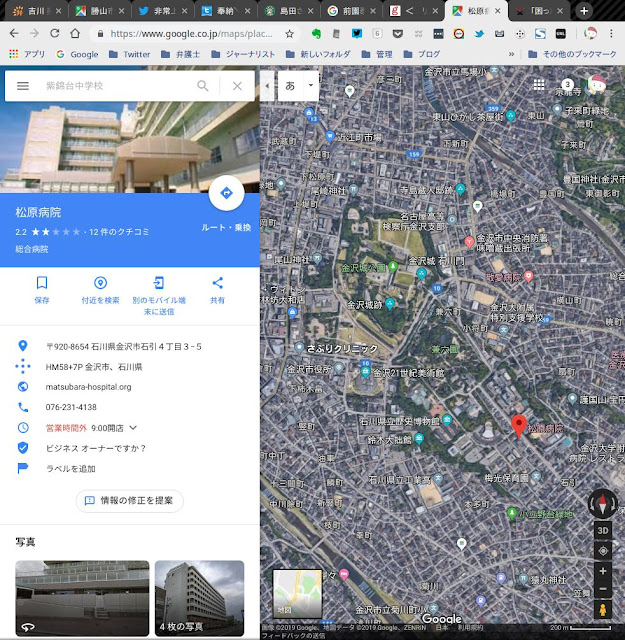This screenshot has width=625, height=640.
Task: Switch to the 勝山 maps tab
Action: click(x=99, y=11)
